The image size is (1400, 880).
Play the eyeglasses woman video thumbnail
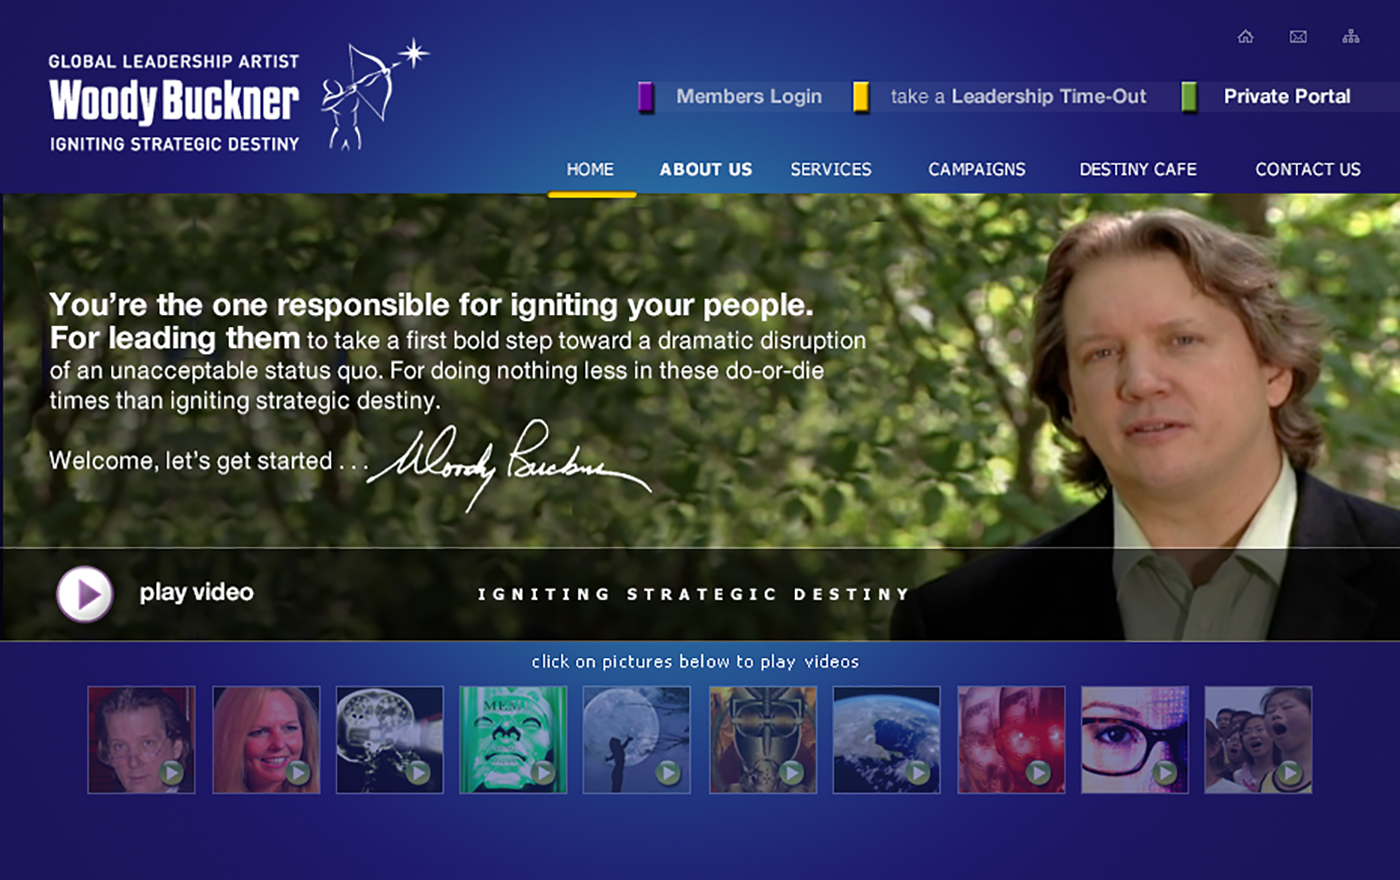[1135, 740]
